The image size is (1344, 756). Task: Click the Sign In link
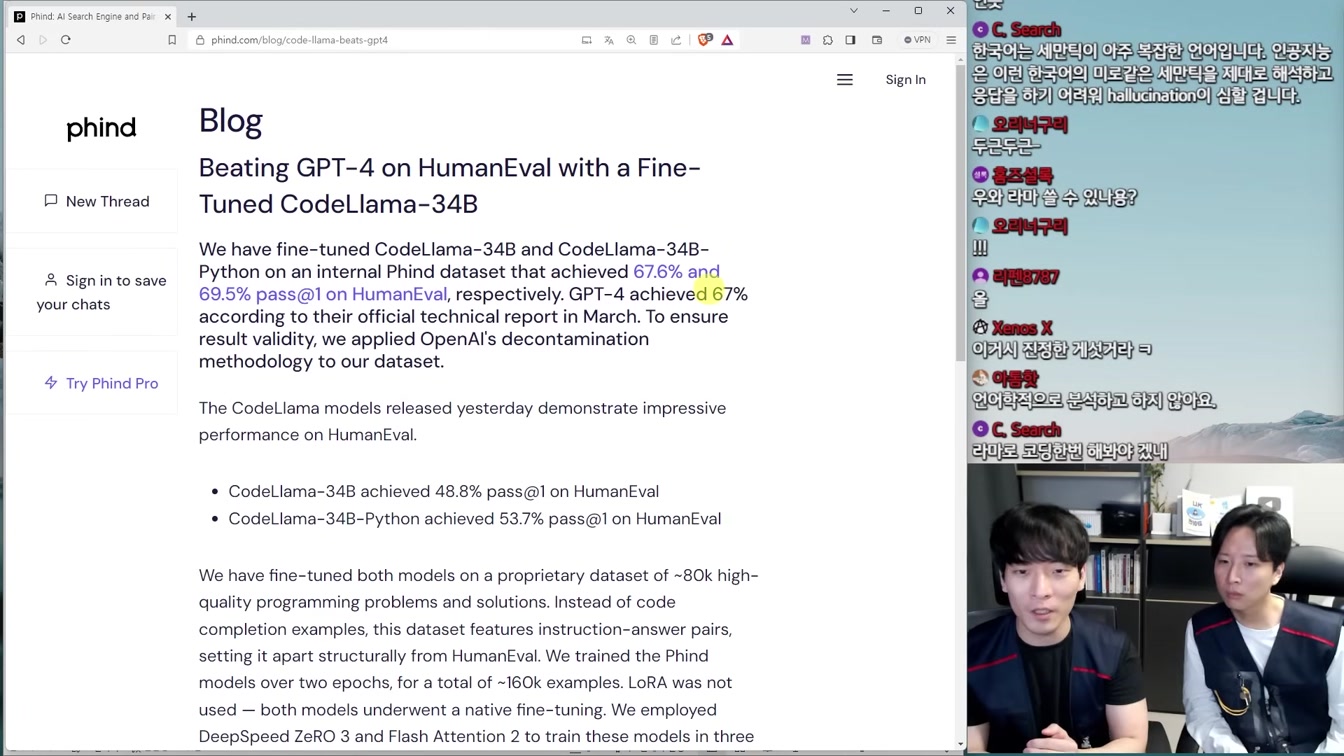point(905,80)
